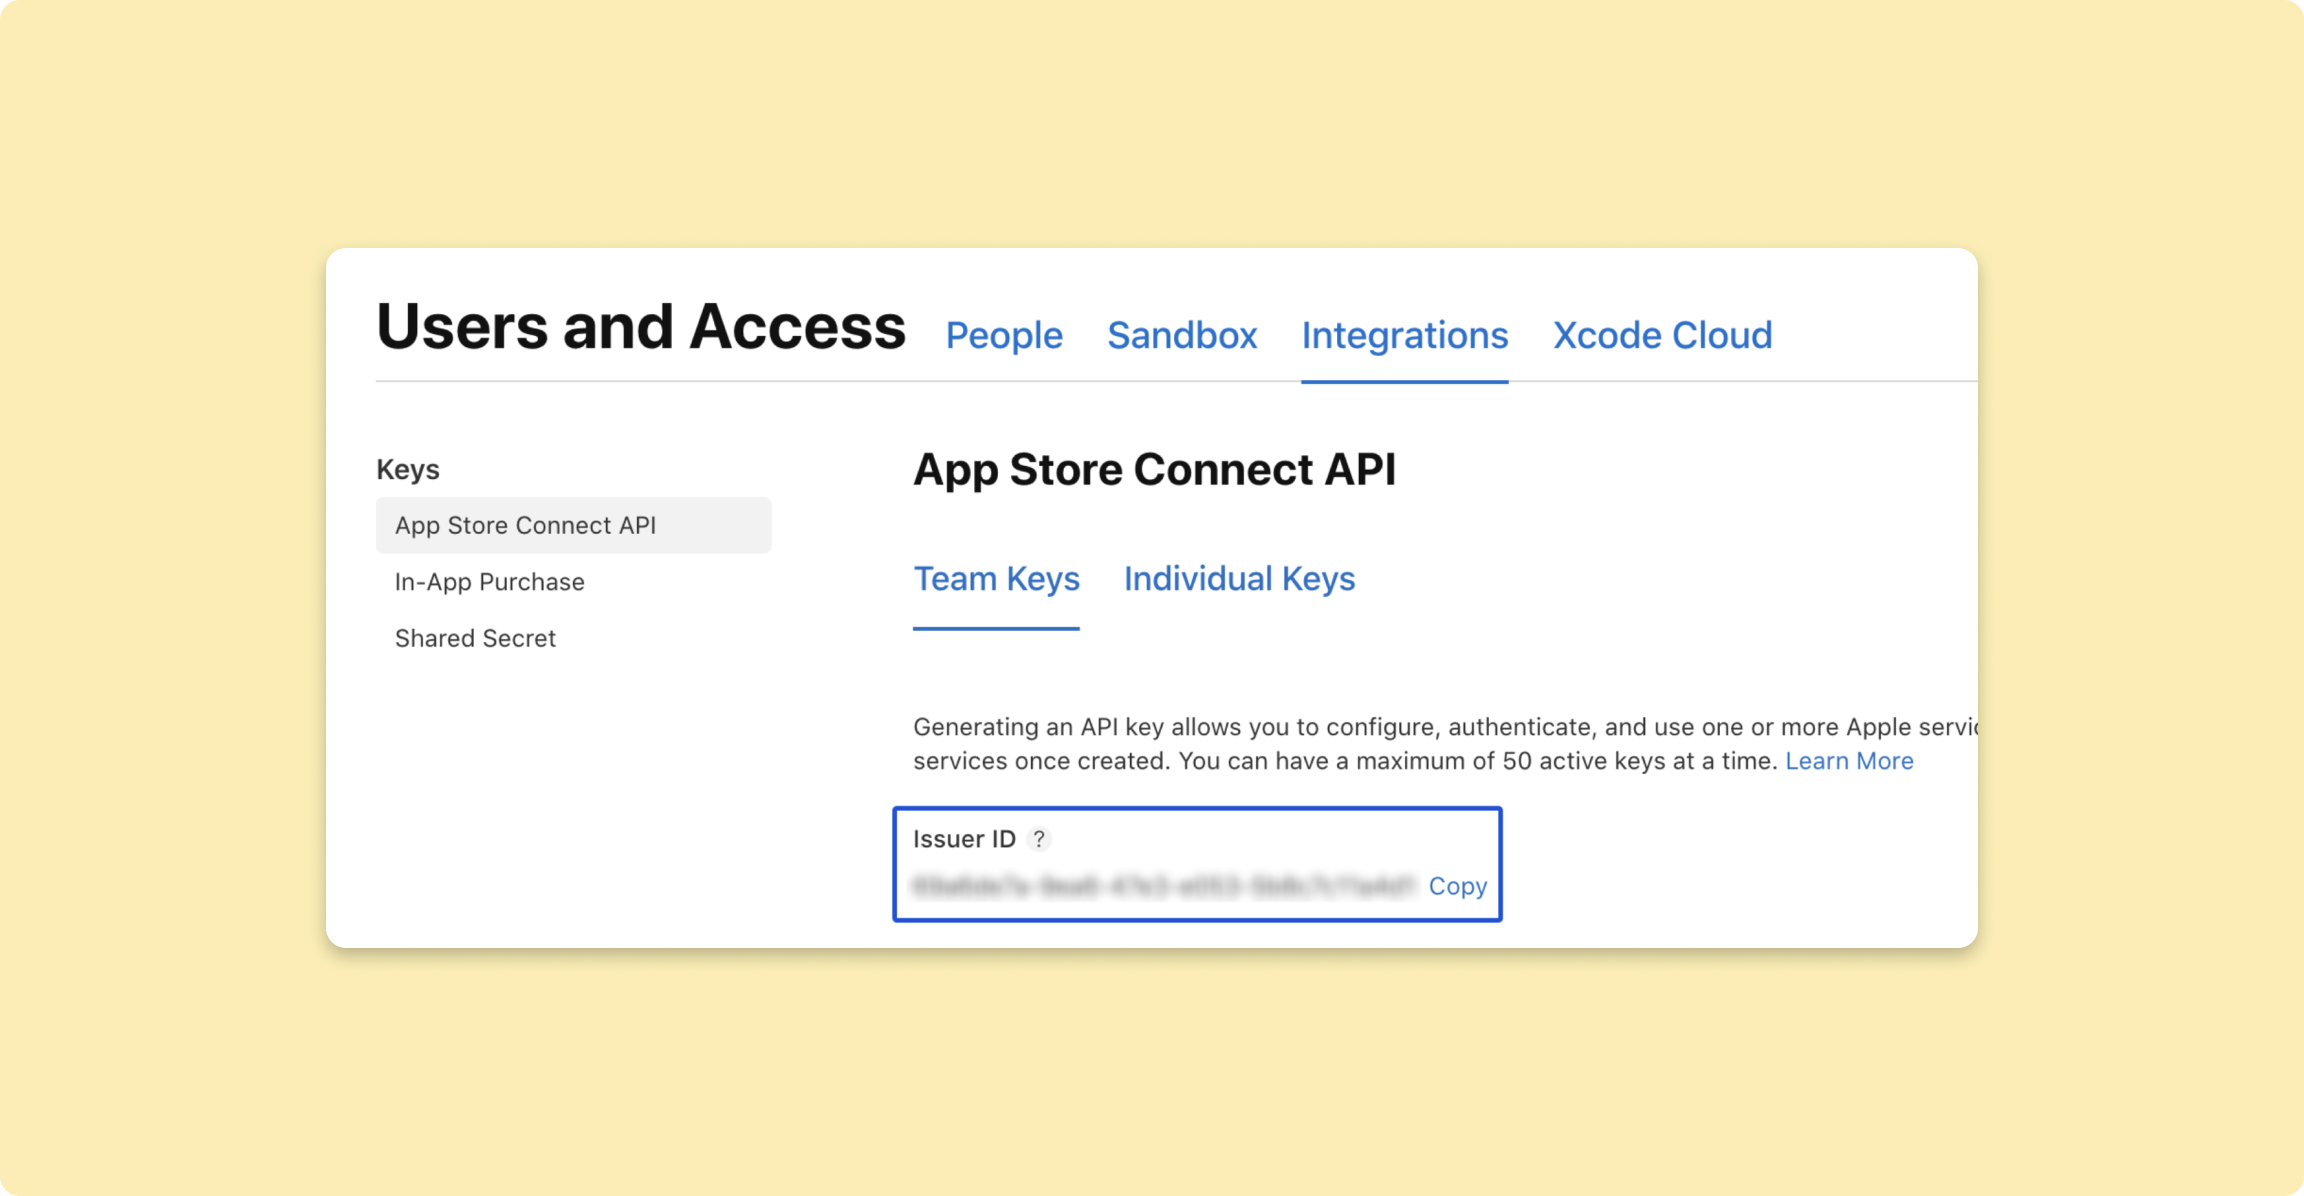
Task: Click the Learn More link
Action: pos(1849,761)
